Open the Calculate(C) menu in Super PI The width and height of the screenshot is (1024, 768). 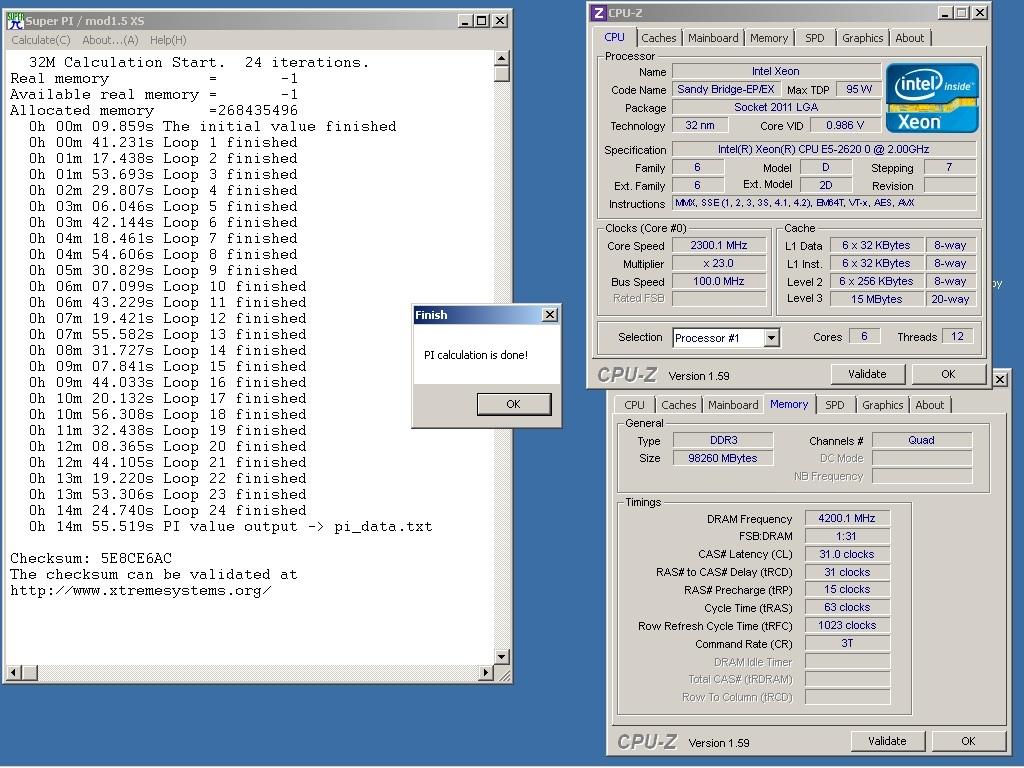tap(40, 40)
